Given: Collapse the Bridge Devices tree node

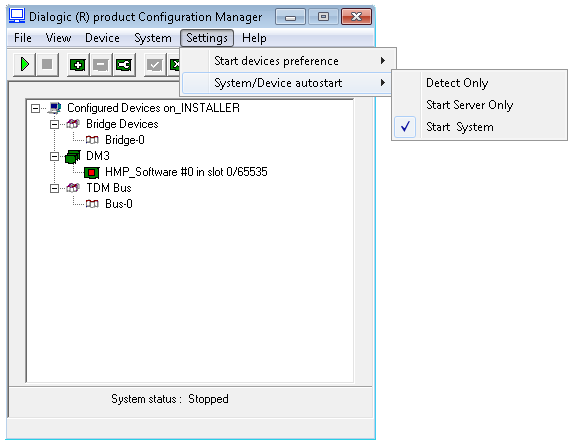Looking at the screenshot, I should 54,125.
